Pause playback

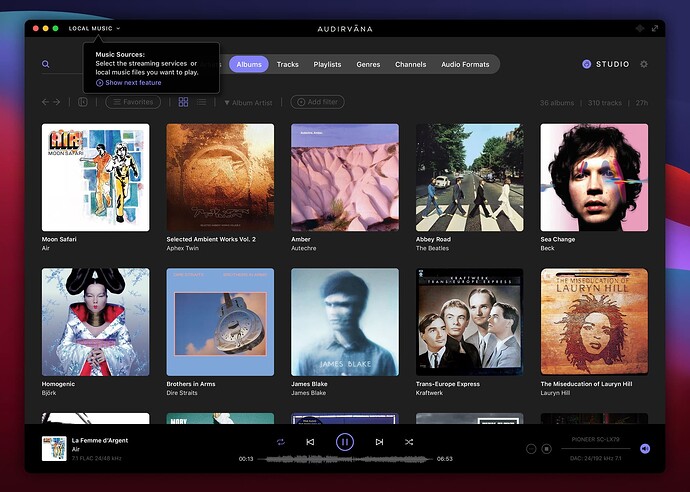coord(345,442)
